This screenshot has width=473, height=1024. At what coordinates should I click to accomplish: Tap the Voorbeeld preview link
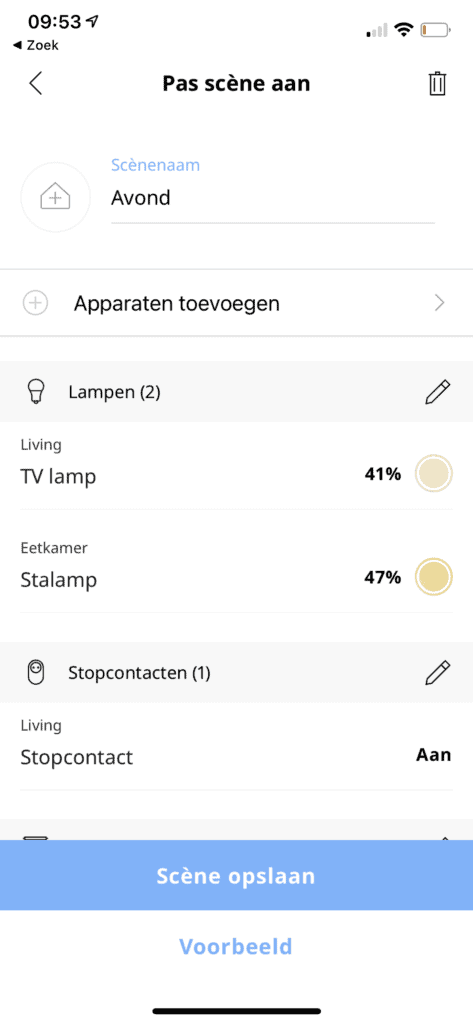click(x=236, y=946)
